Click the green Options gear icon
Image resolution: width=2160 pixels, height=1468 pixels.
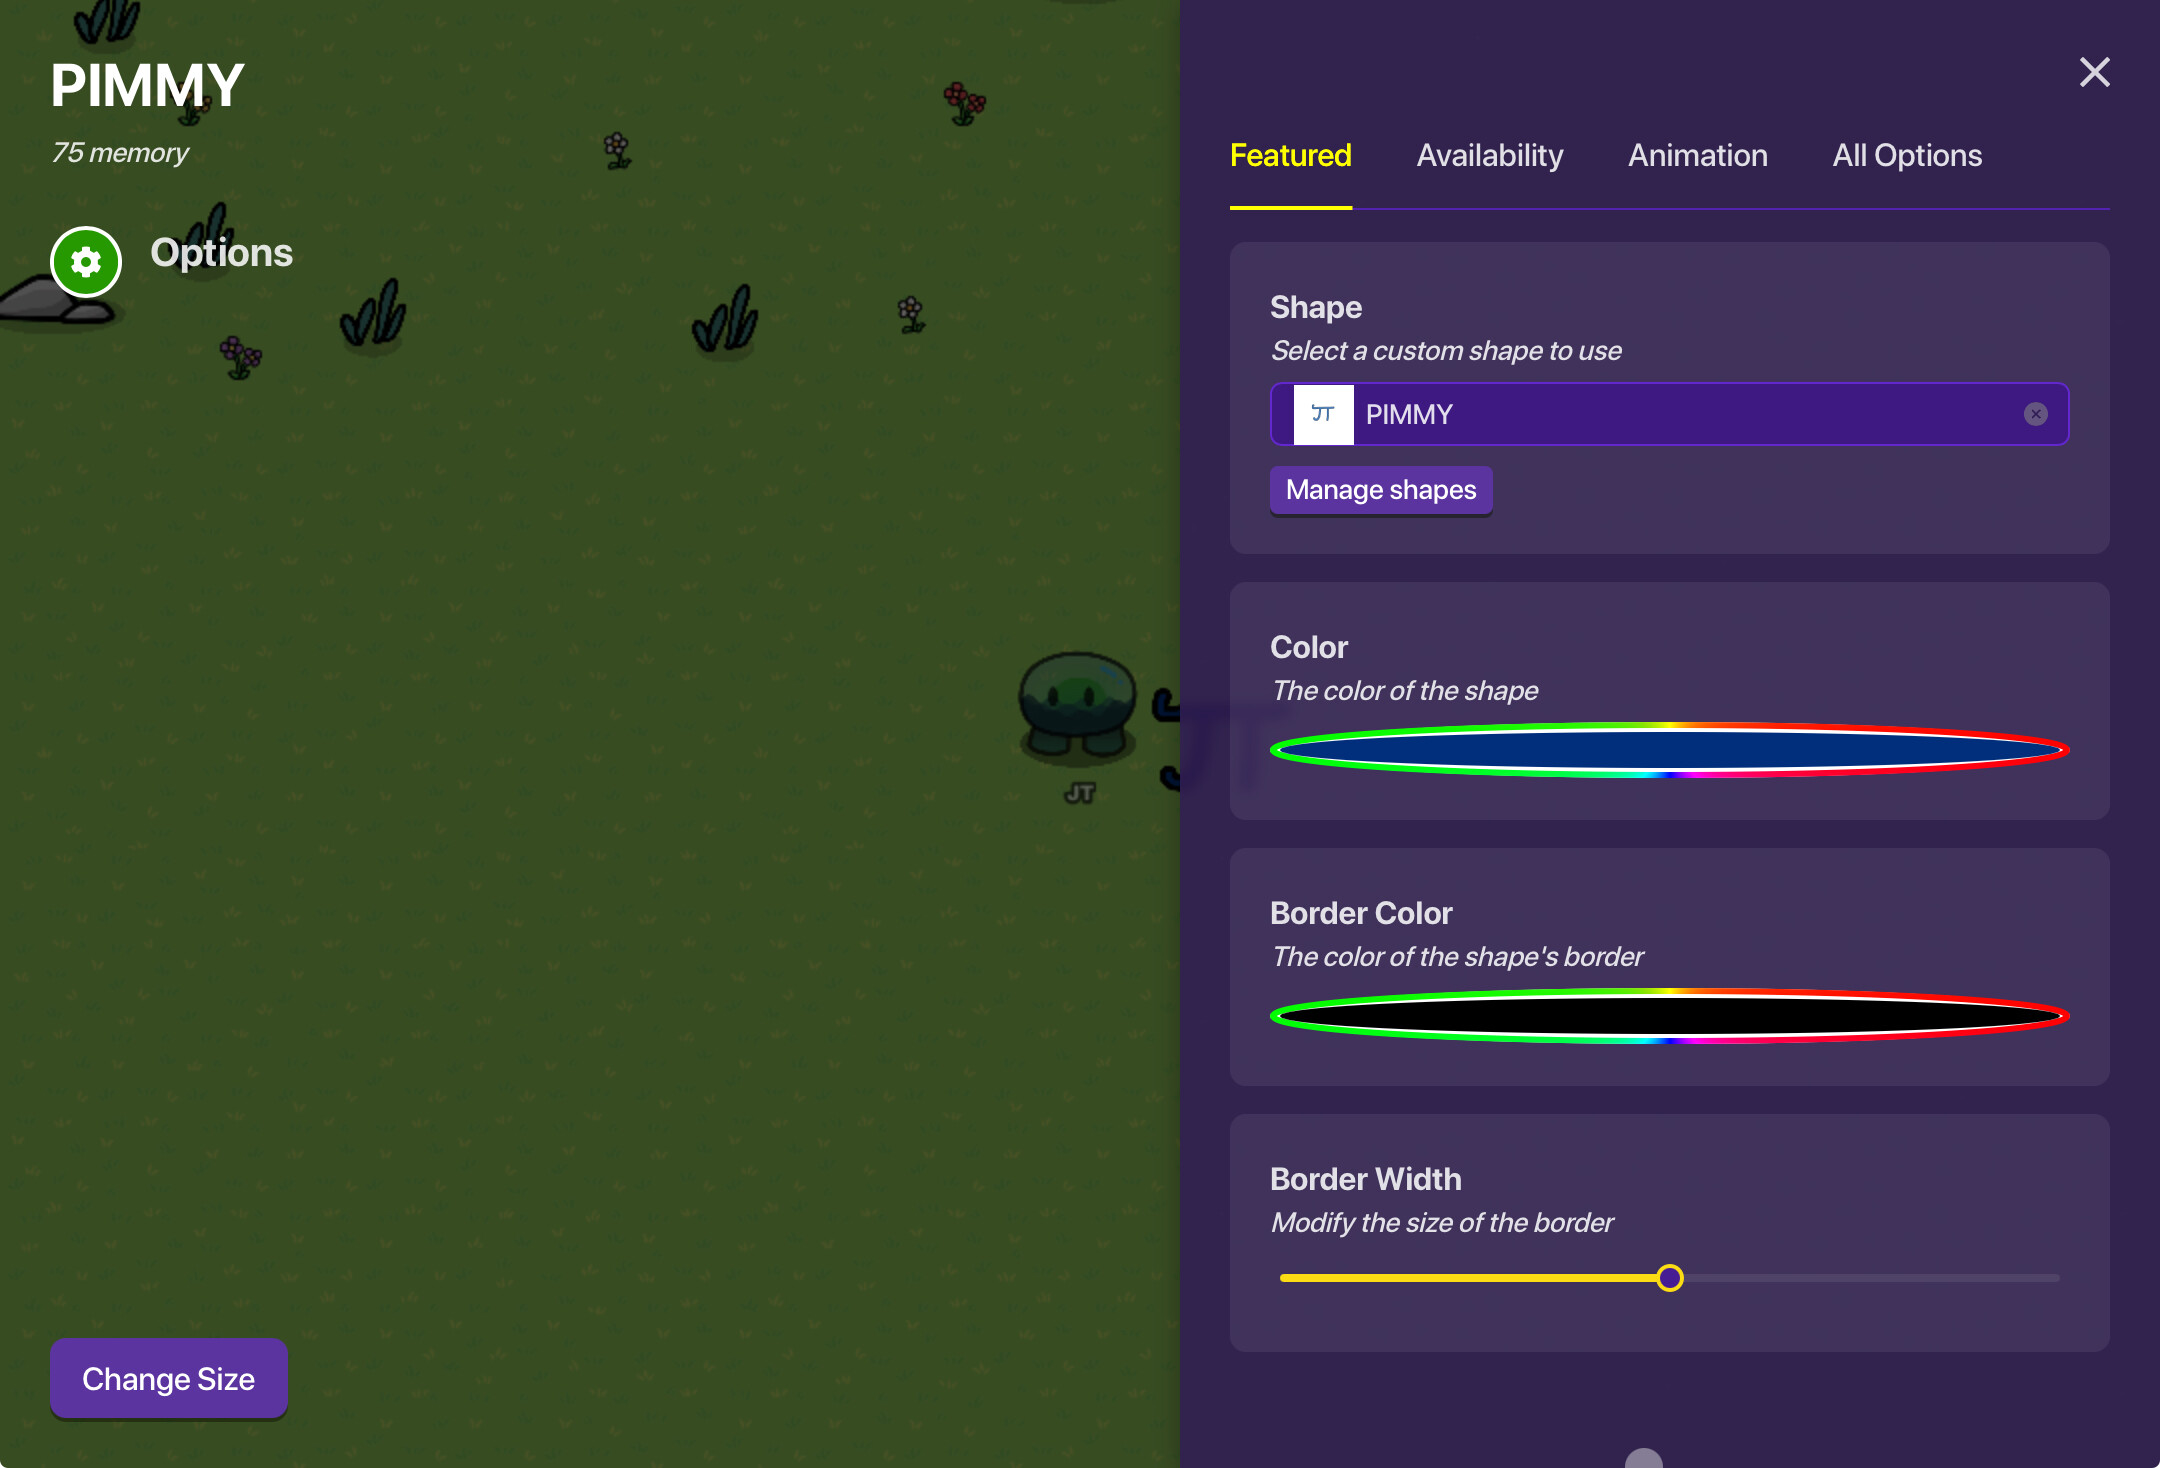[86, 262]
